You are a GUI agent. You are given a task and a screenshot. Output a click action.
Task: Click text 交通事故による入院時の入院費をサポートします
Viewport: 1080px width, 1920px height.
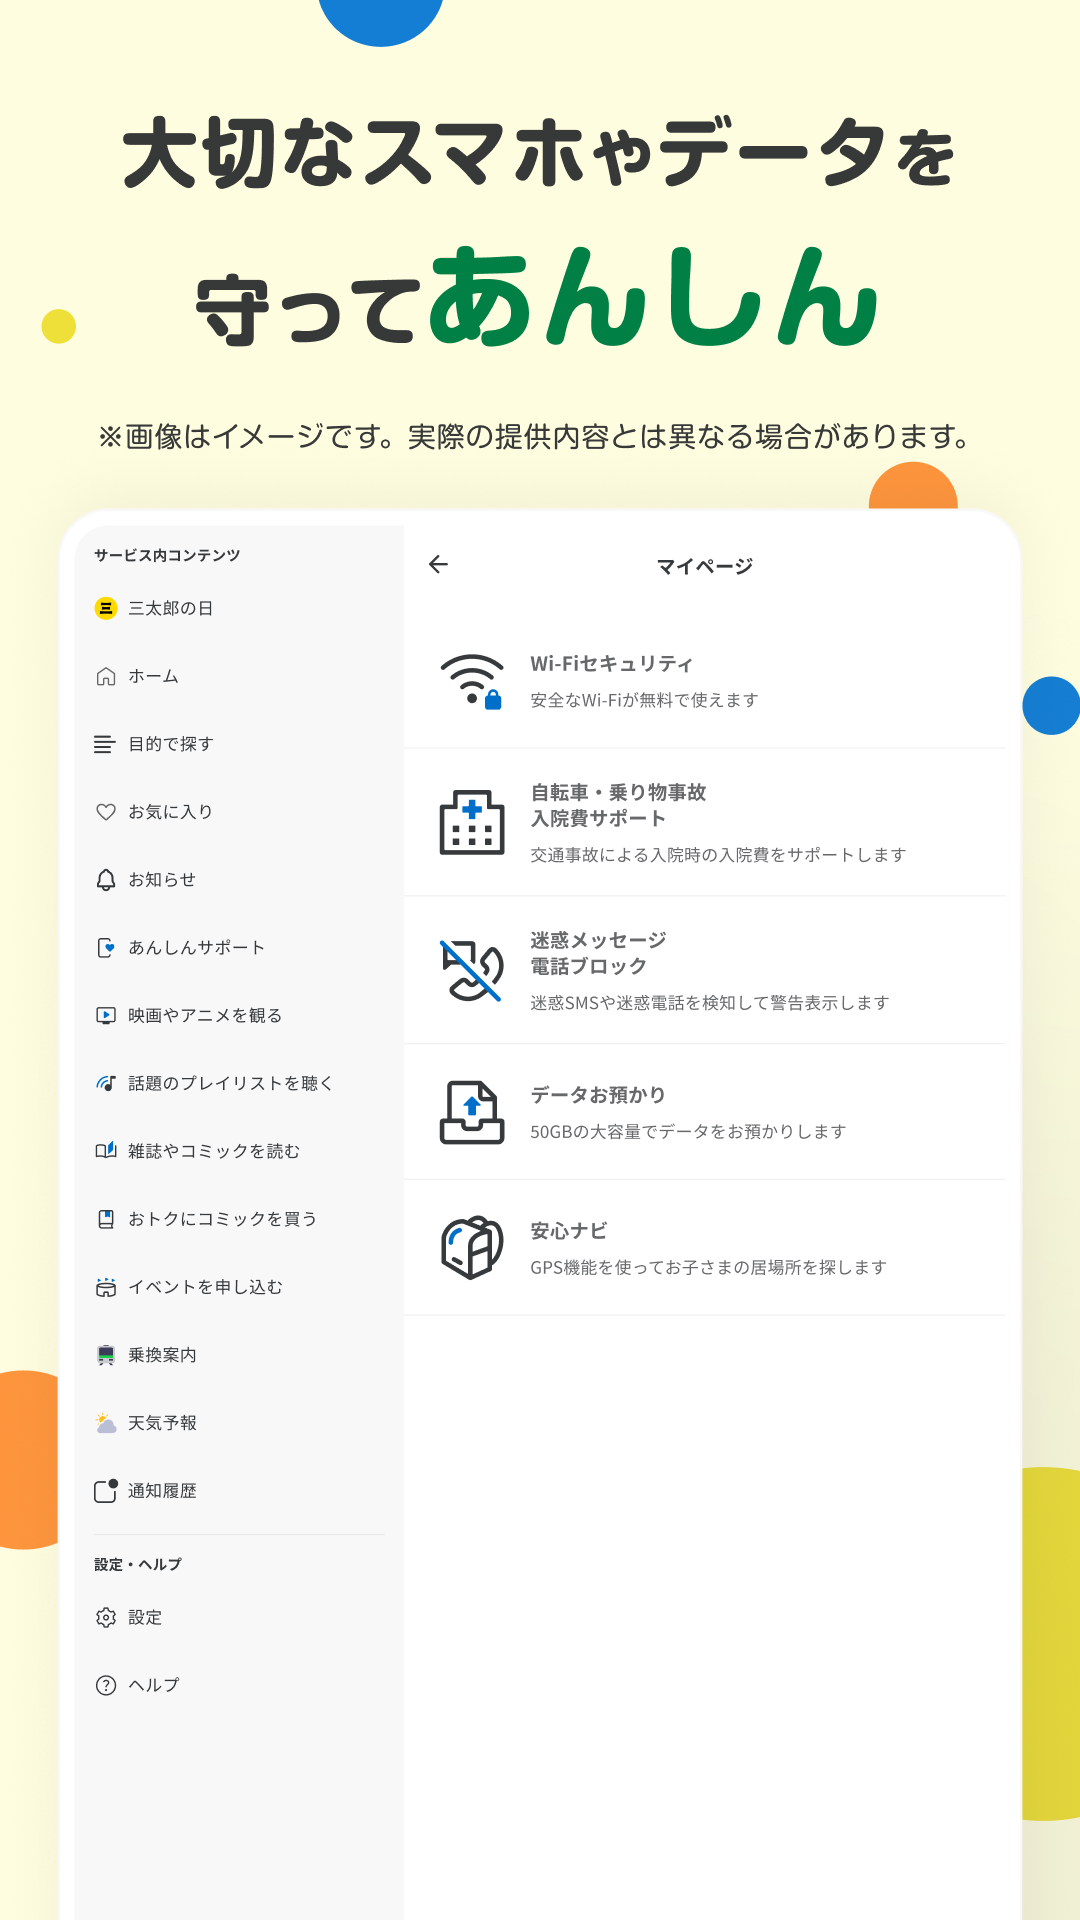(718, 855)
